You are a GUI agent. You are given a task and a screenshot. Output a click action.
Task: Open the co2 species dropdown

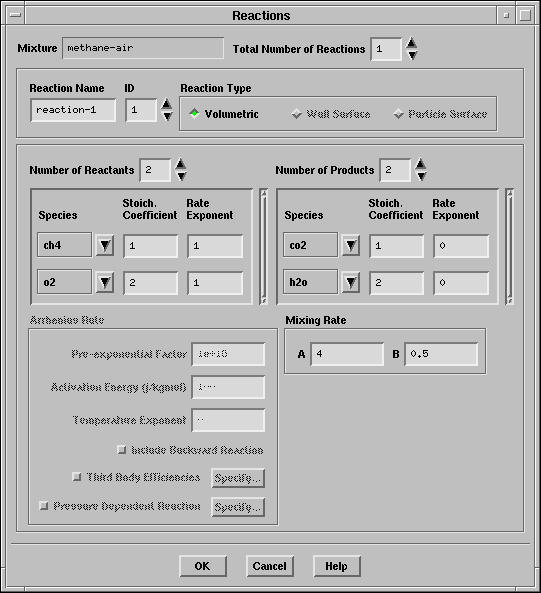[351, 245]
